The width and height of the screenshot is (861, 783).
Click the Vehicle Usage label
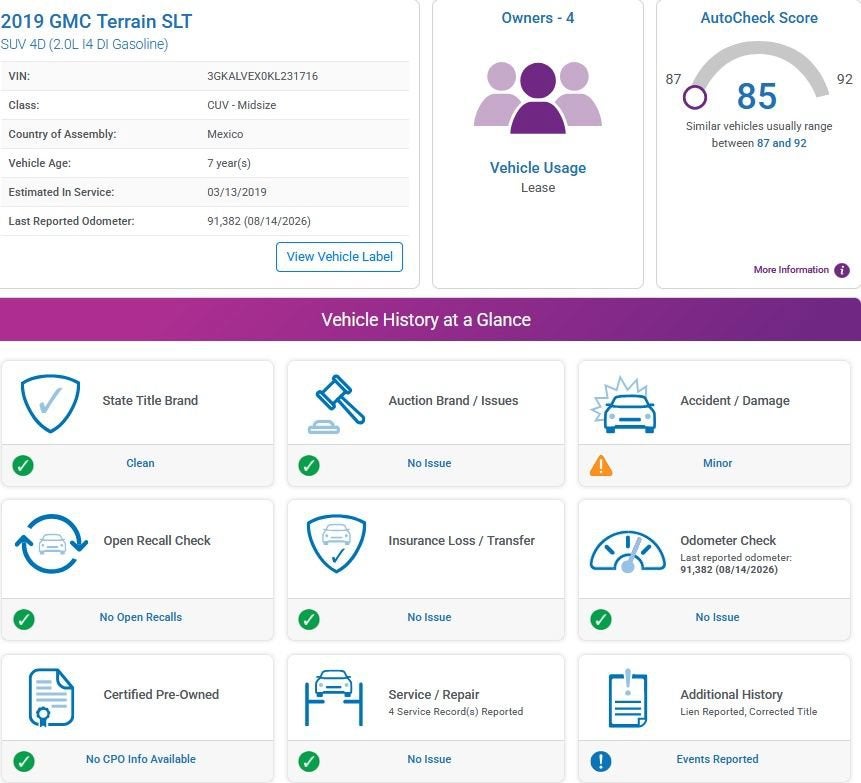538,167
